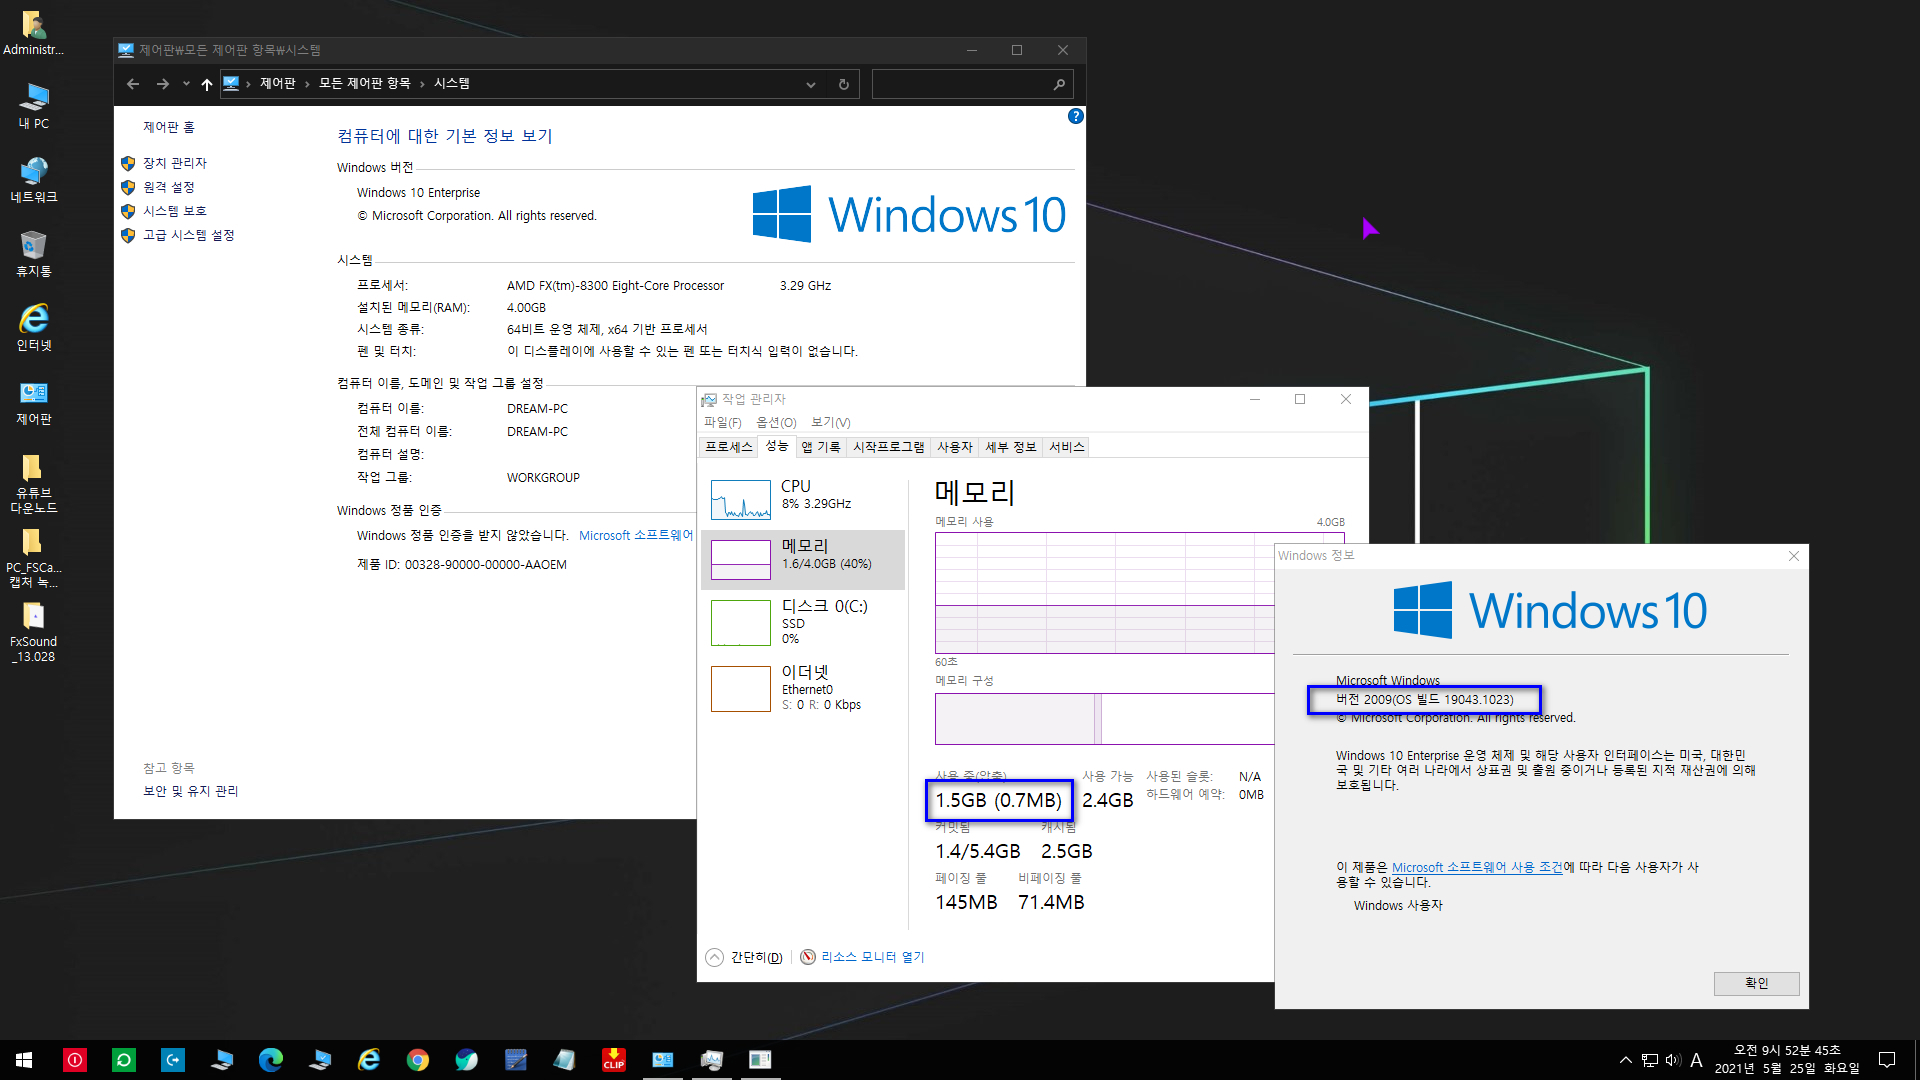Viewport: 1920px width, 1080px height.
Task: Open the Microsoft 소프트웨어 사용 조건 link
Action: pyautogui.click(x=1477, y=867)
